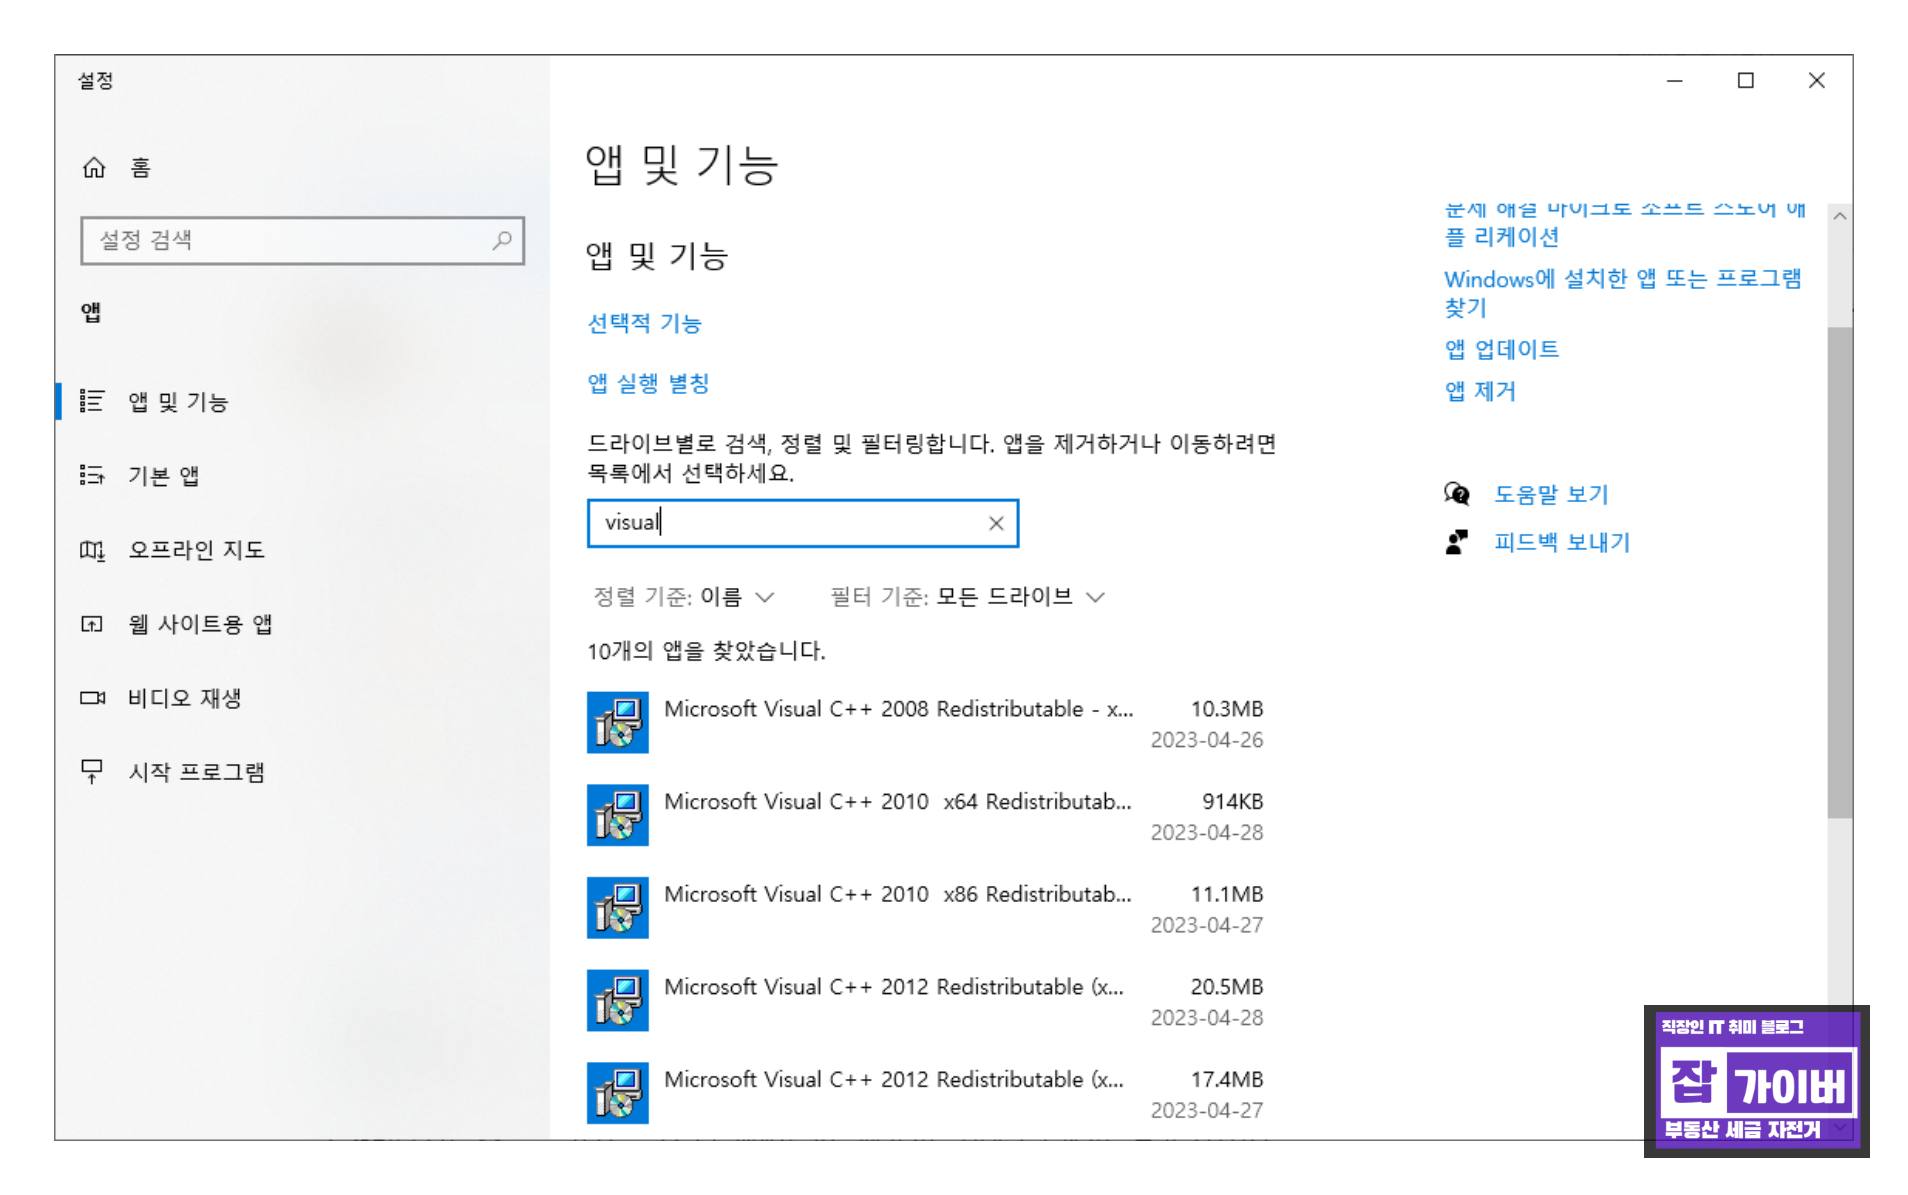Screen dimensions: 1908x1195
Task: Go to 비디오 재생 section
Action: [302, 698]
